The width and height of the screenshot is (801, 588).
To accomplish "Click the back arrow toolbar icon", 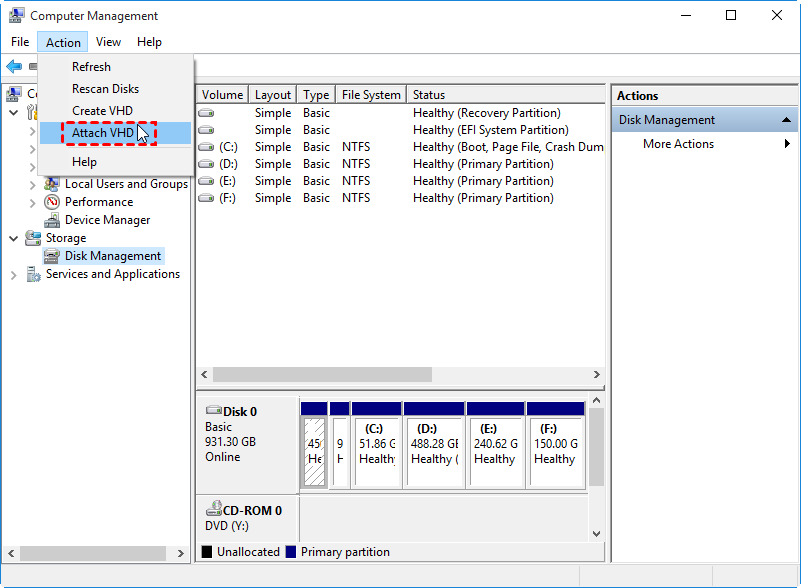I will [14, 66].
